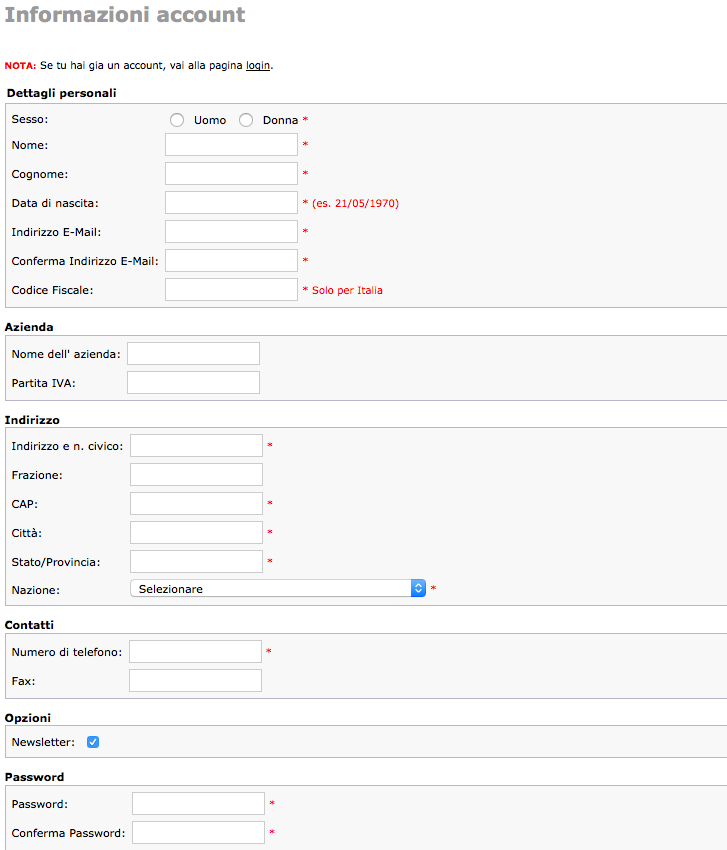This screenshot has width=727, height=850.
Task: Focus the Conferma Password field
Action: click(x=198, y=833)
